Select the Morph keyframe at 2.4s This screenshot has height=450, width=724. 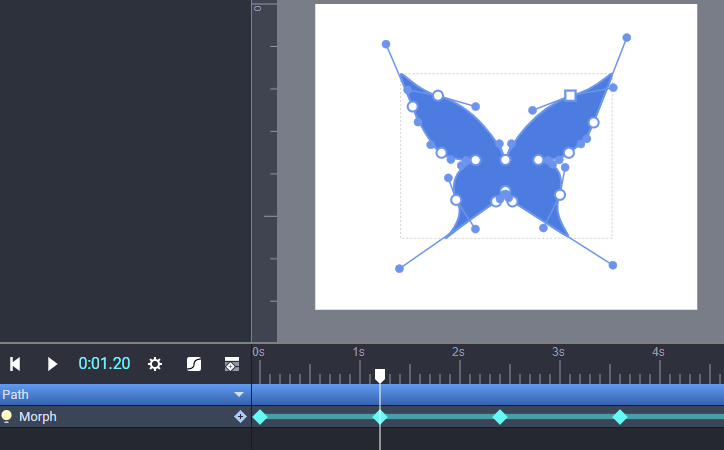500,417
